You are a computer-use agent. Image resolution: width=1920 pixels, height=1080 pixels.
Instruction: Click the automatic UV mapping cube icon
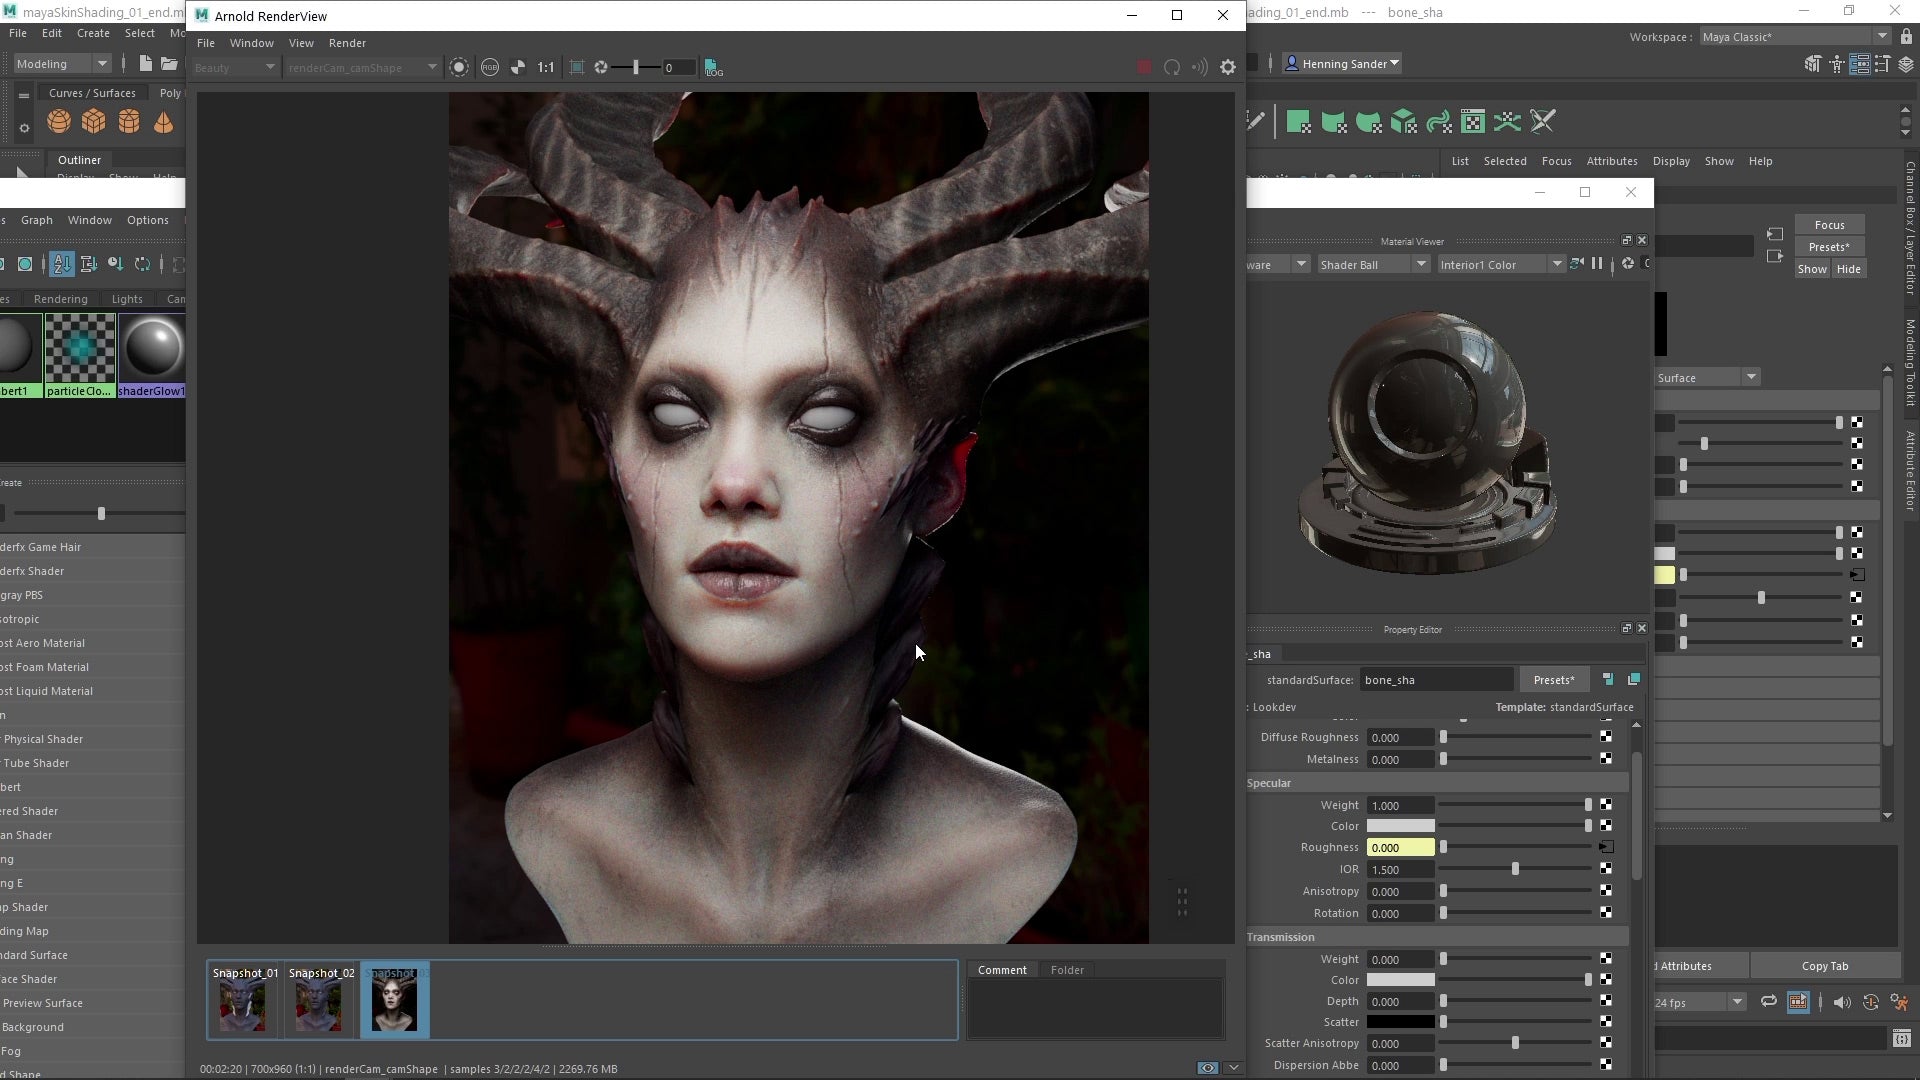tap(1403, 122)
